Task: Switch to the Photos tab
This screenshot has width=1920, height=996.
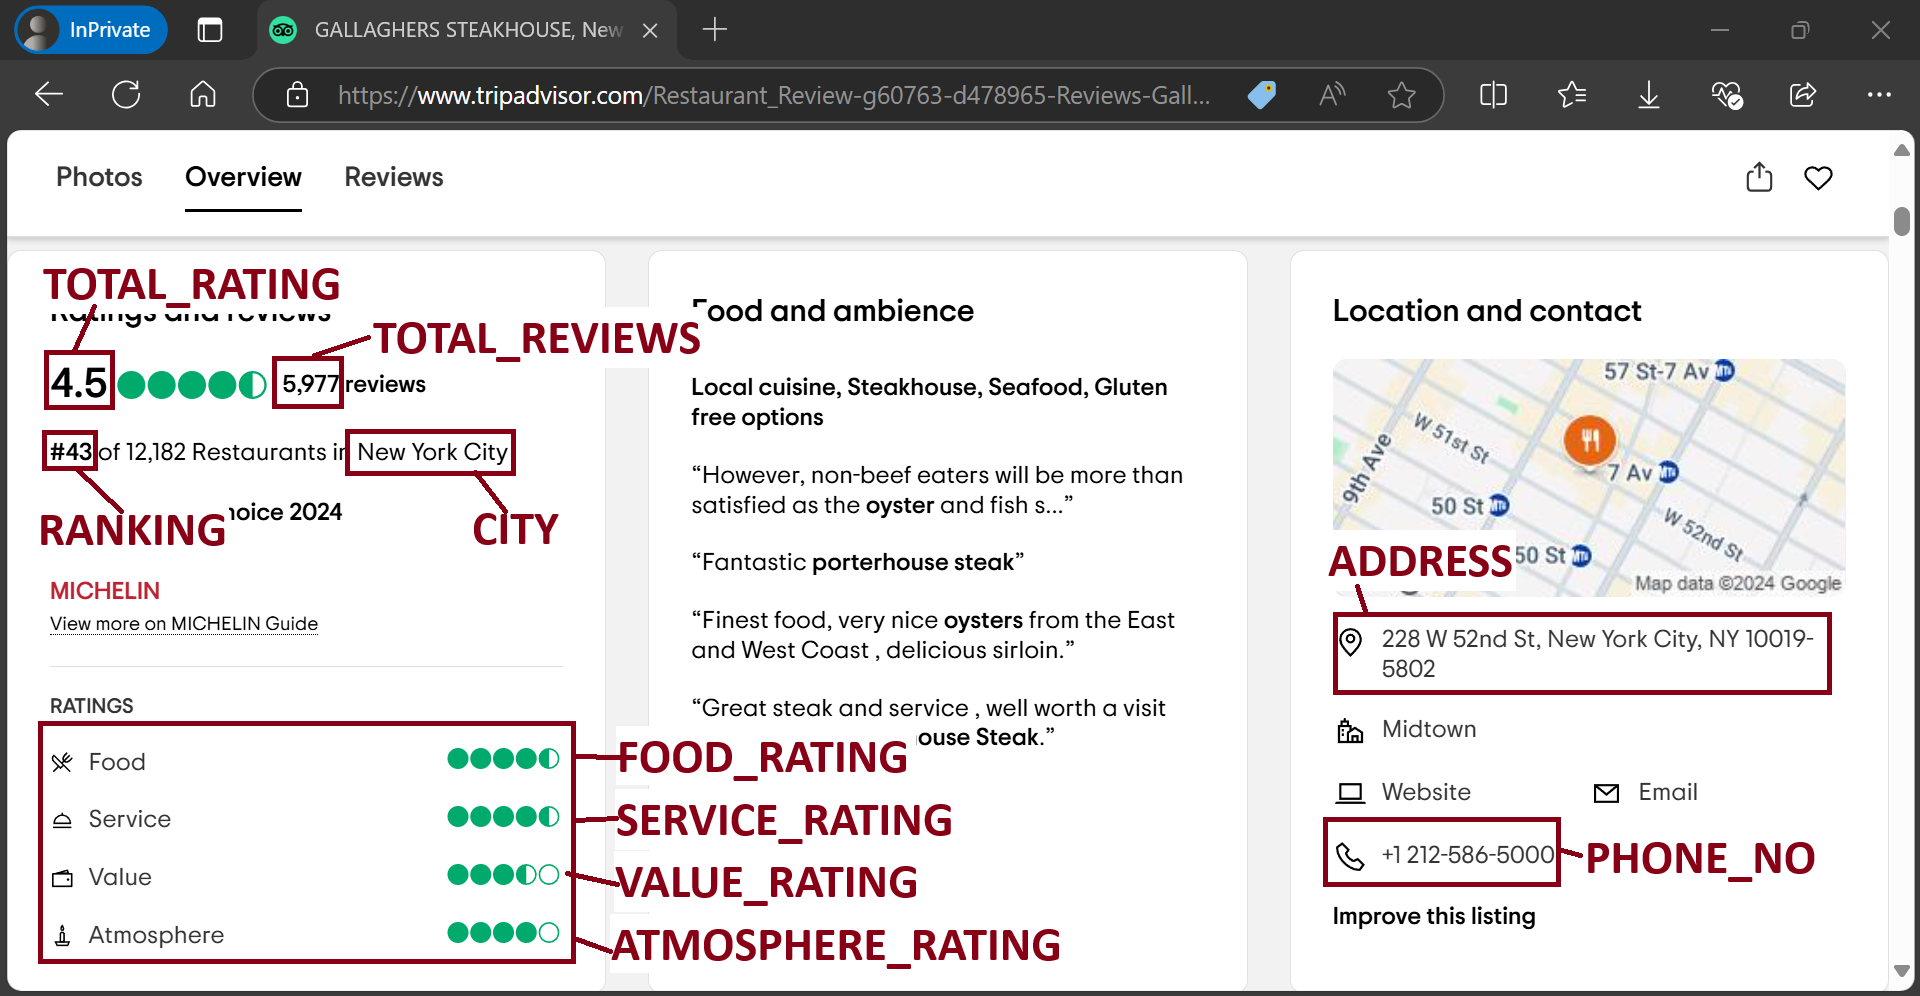Action: click(x=99, y=177)
